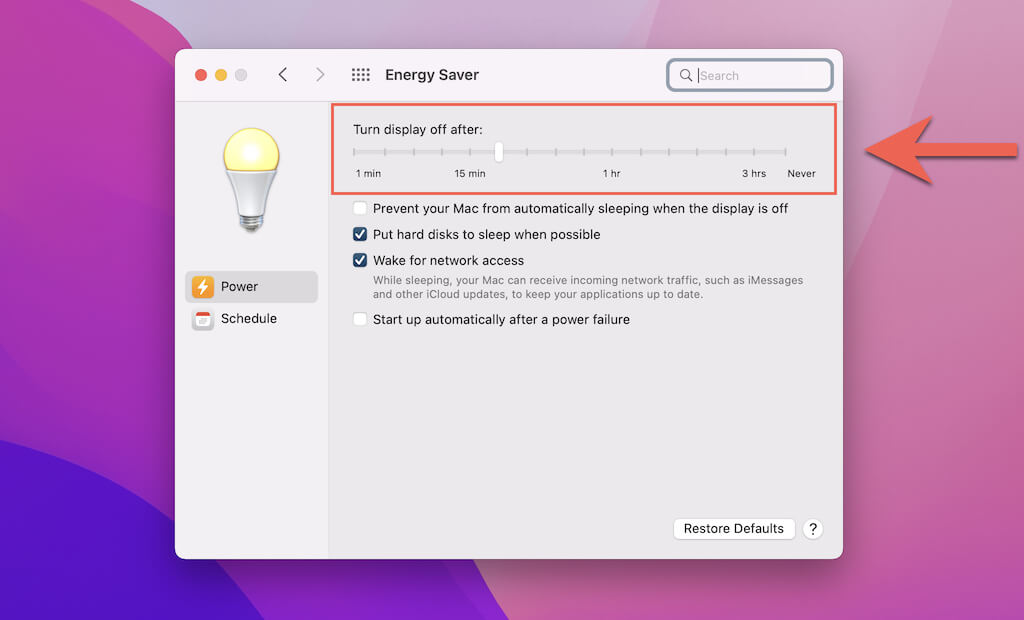The width and height of the screenshot is (1024, 620).
Task: Click the Restore Defaults button
Action: tap(734, 529)
